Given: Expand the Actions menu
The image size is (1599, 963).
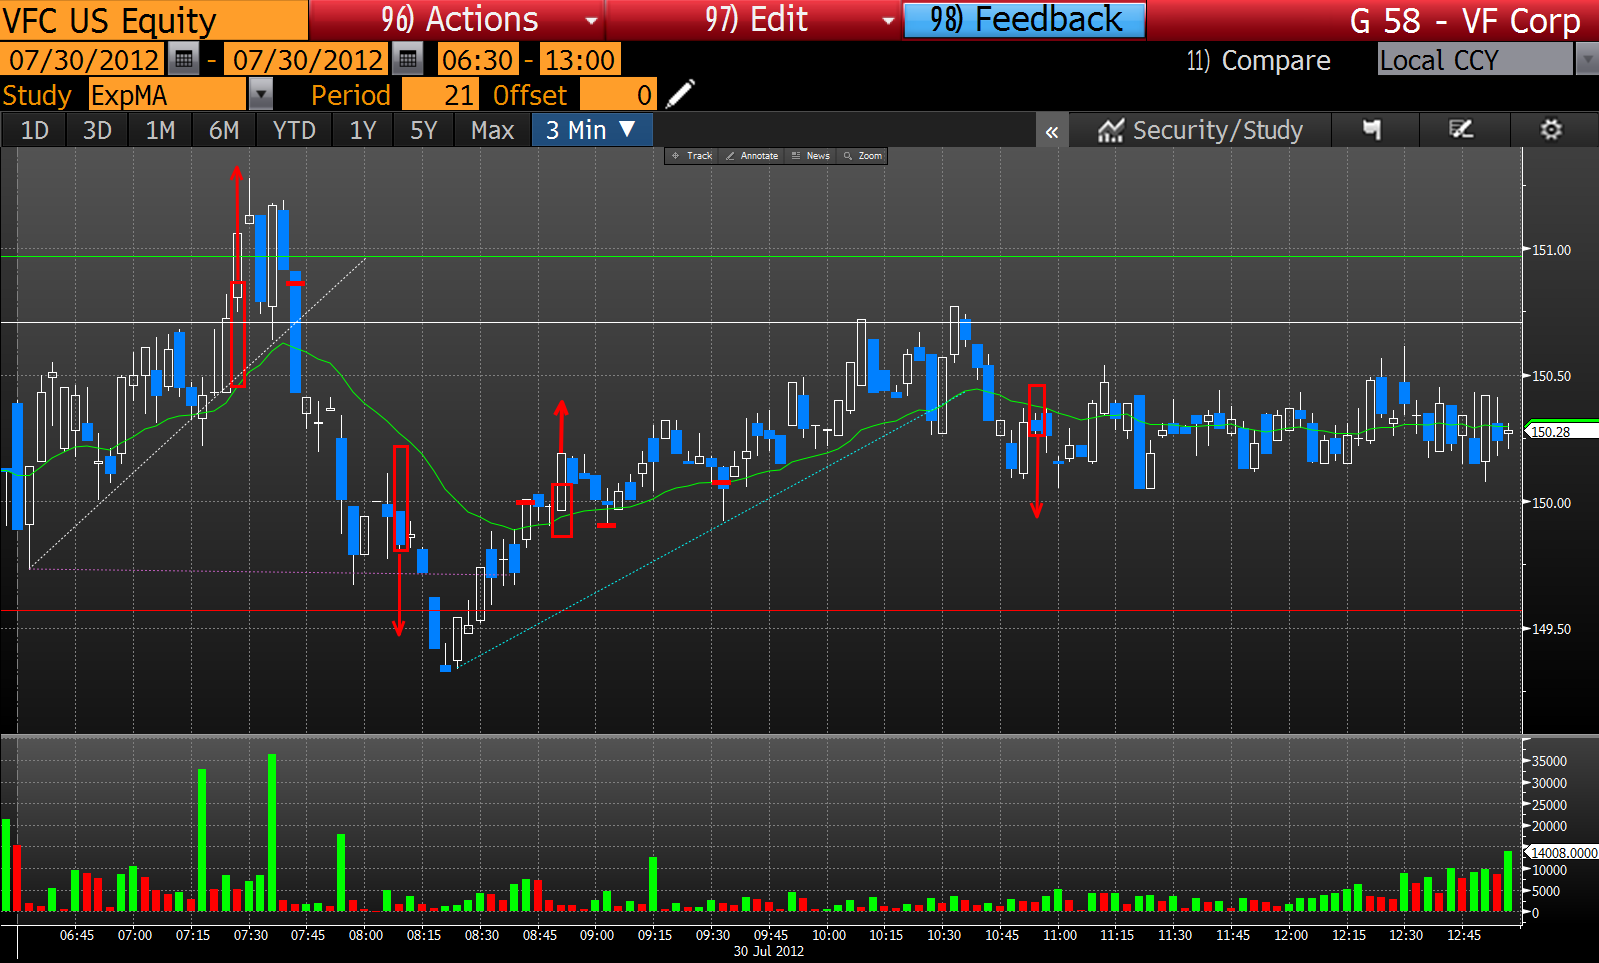Looking at the screenshot, I should coord(457,20).
